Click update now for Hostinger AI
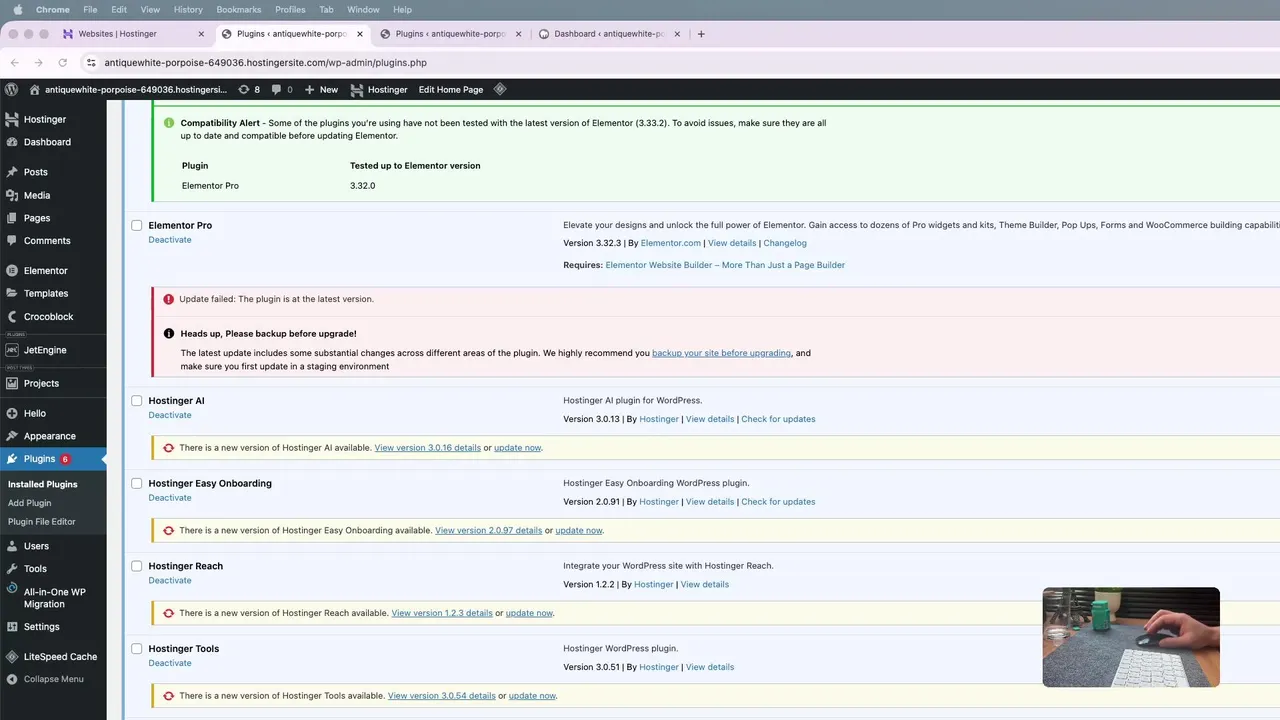Viewport: 1280px width, 720px height. 518,448
